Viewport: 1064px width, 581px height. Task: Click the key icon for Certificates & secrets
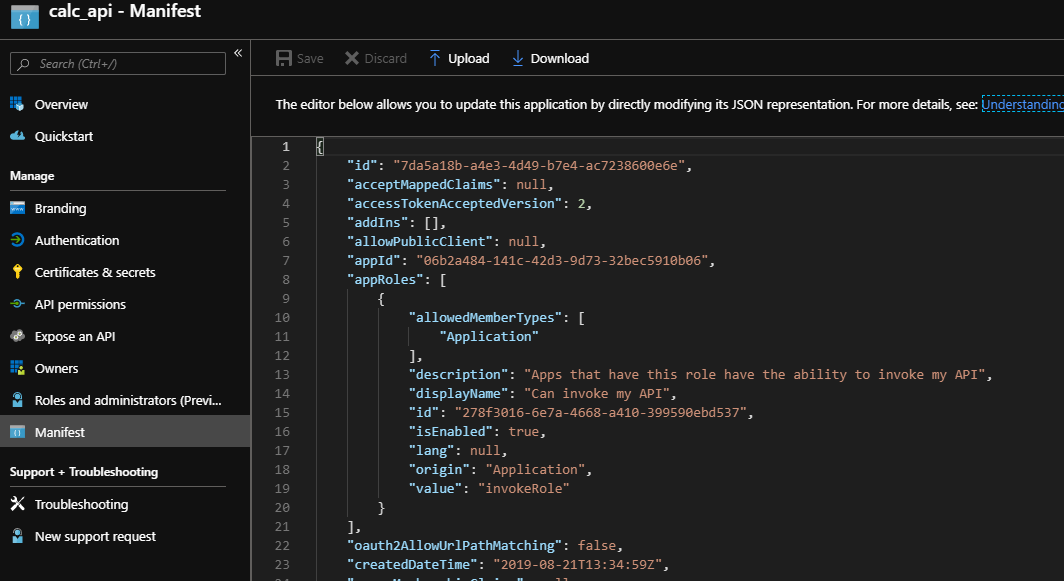17,272
